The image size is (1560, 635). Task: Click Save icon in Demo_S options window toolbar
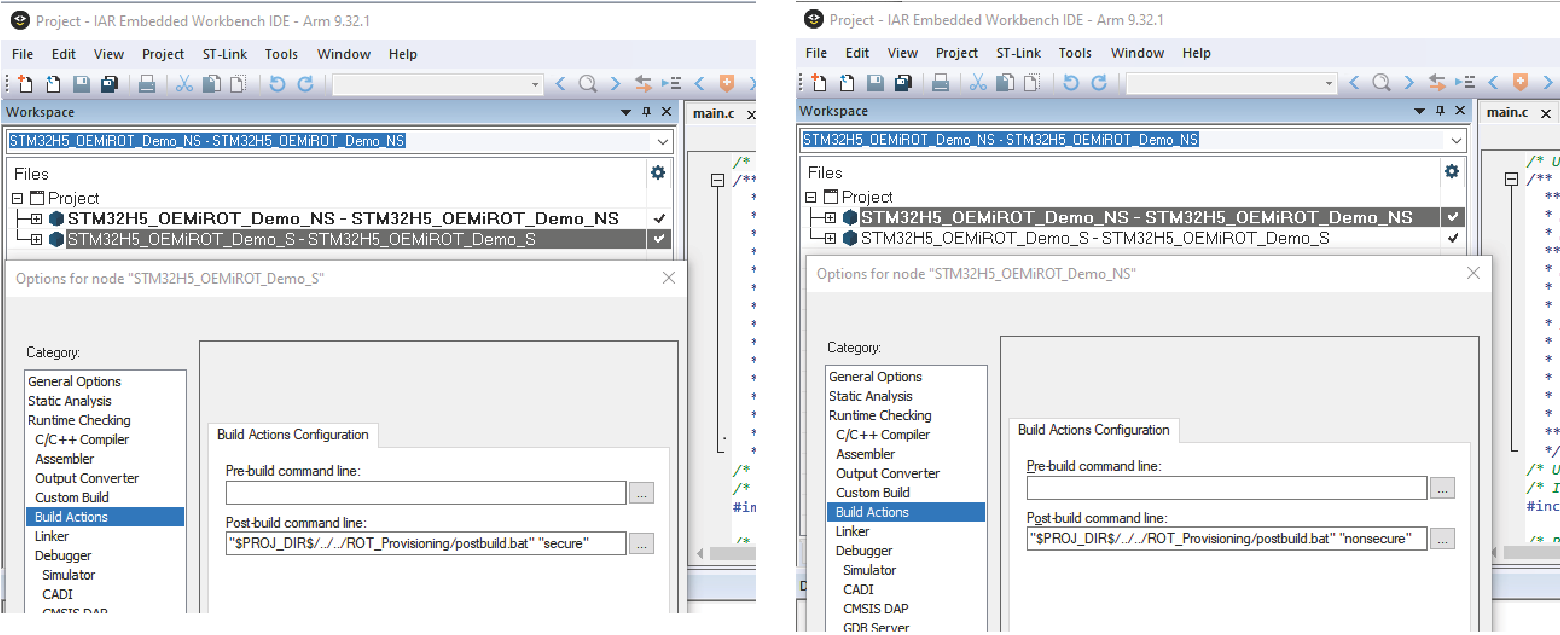82,84
